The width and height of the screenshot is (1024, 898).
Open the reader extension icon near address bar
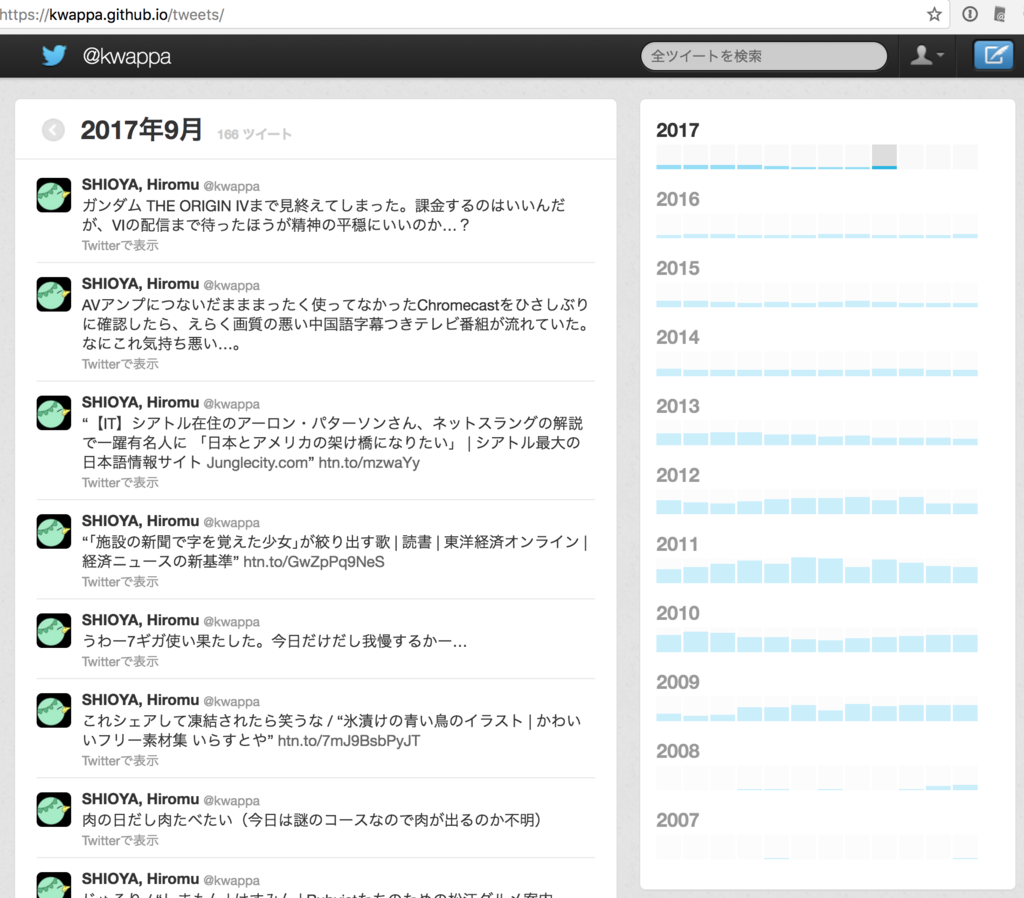pyautogui.click(x=1000, y=14)
